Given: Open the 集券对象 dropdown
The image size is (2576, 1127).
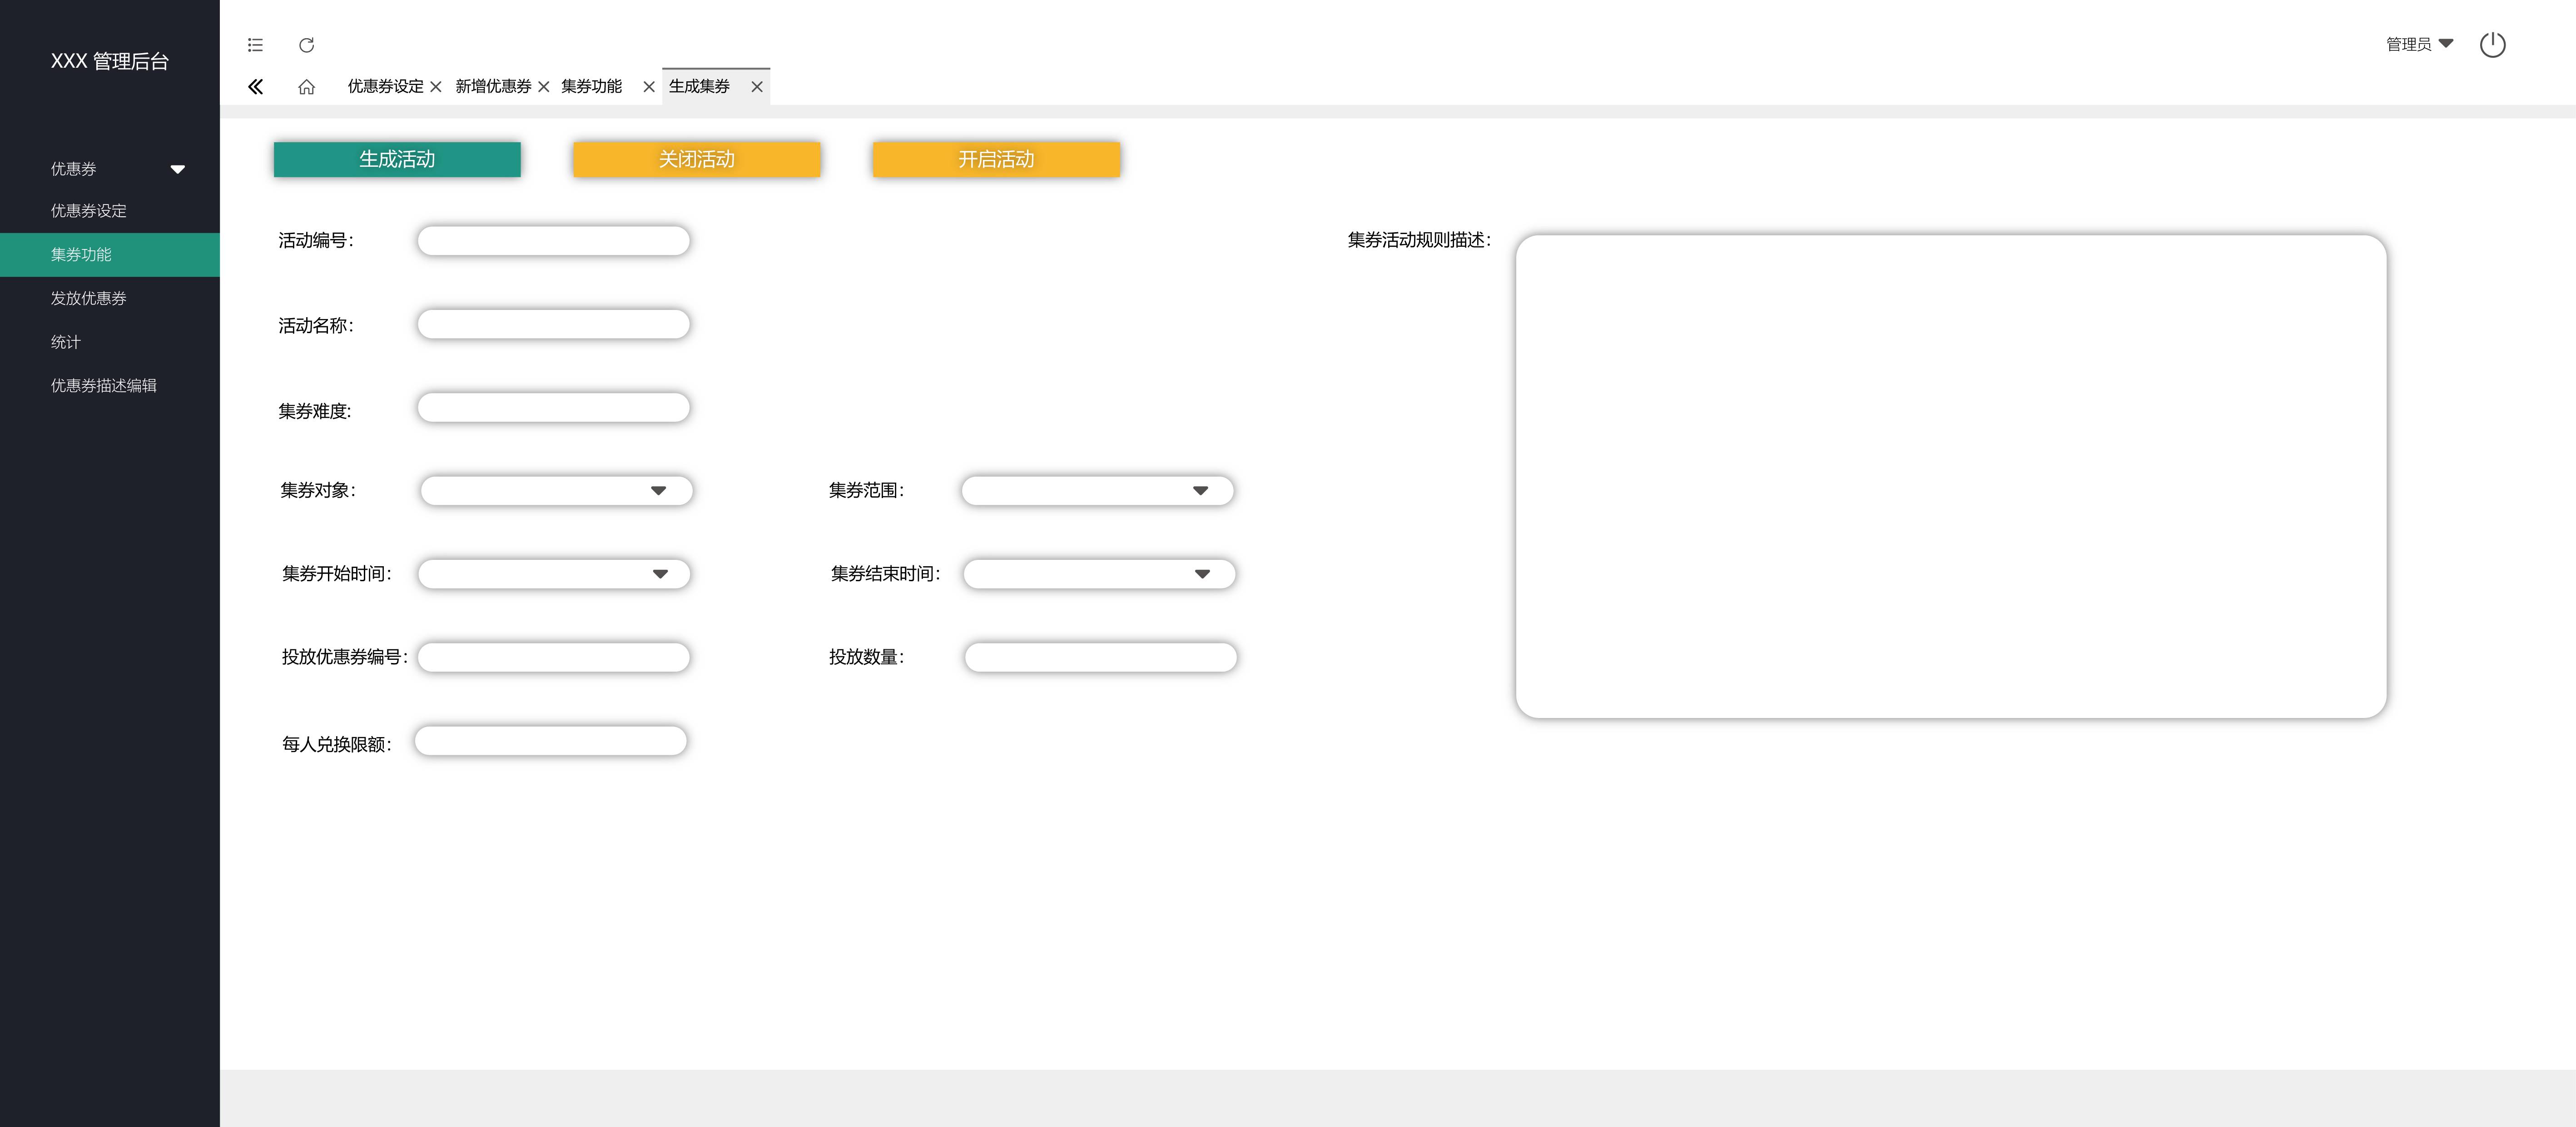Looking at the screenshot, I should click(658, 491).
